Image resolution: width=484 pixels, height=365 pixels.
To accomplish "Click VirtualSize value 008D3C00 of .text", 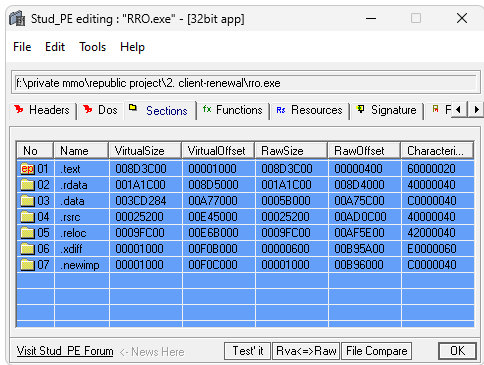I will pyautogui.click(x=141, y=169).
